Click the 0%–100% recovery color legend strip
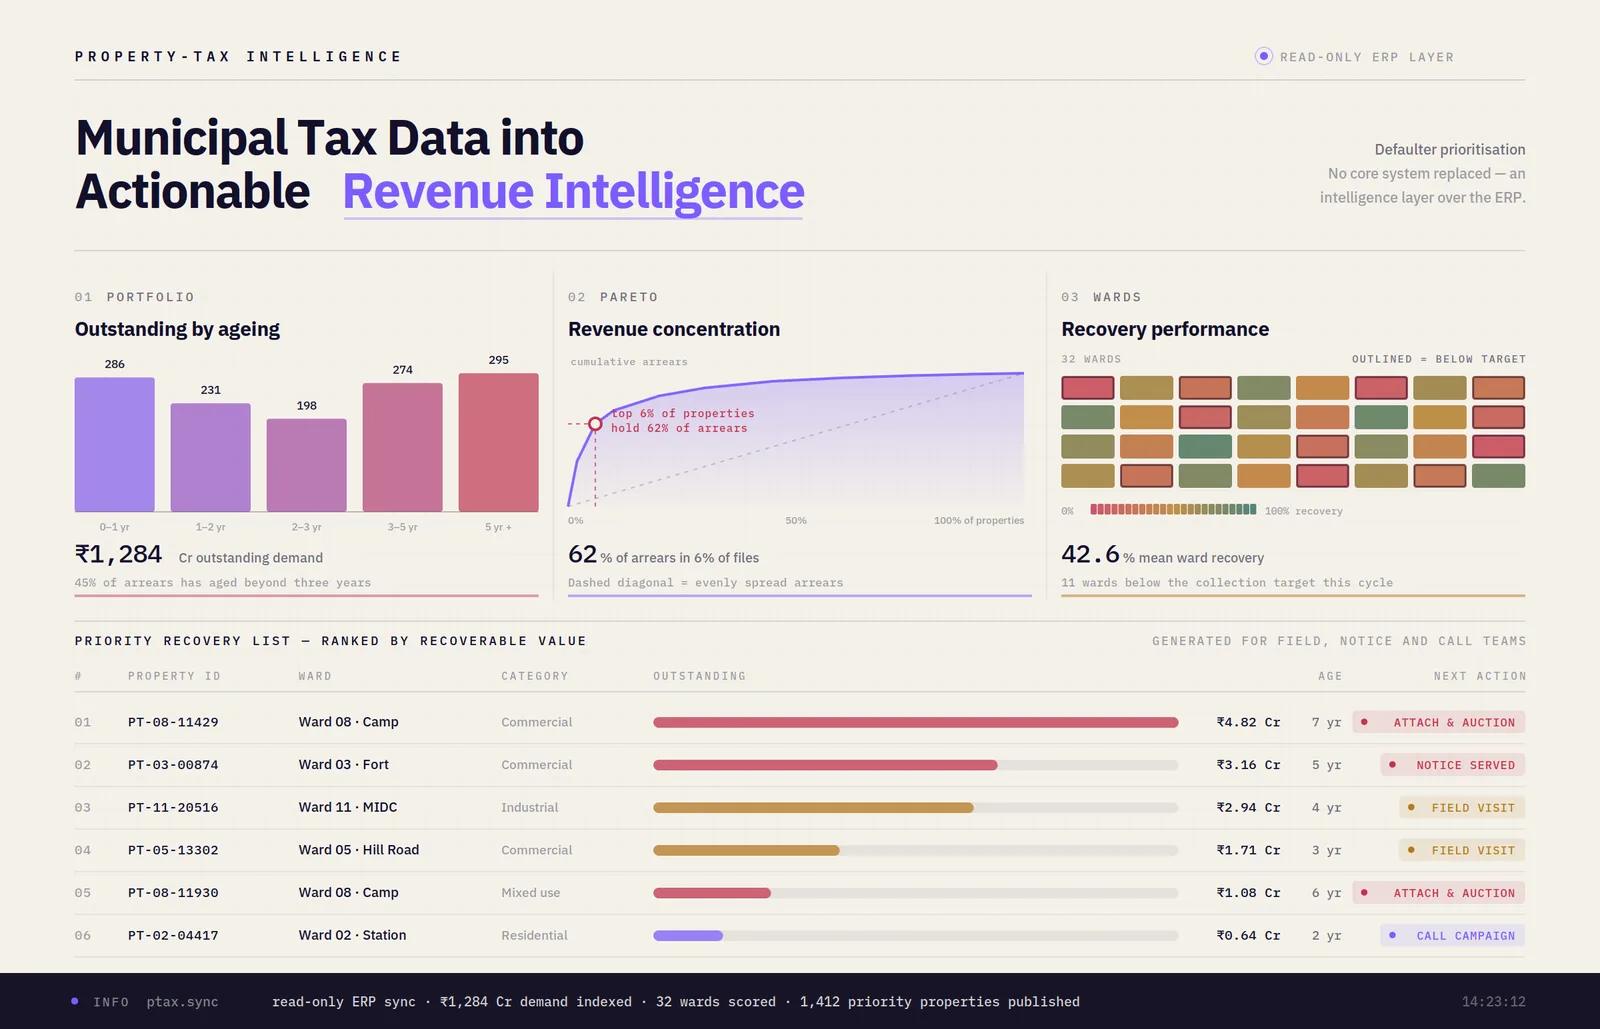 click(1173, 509)
